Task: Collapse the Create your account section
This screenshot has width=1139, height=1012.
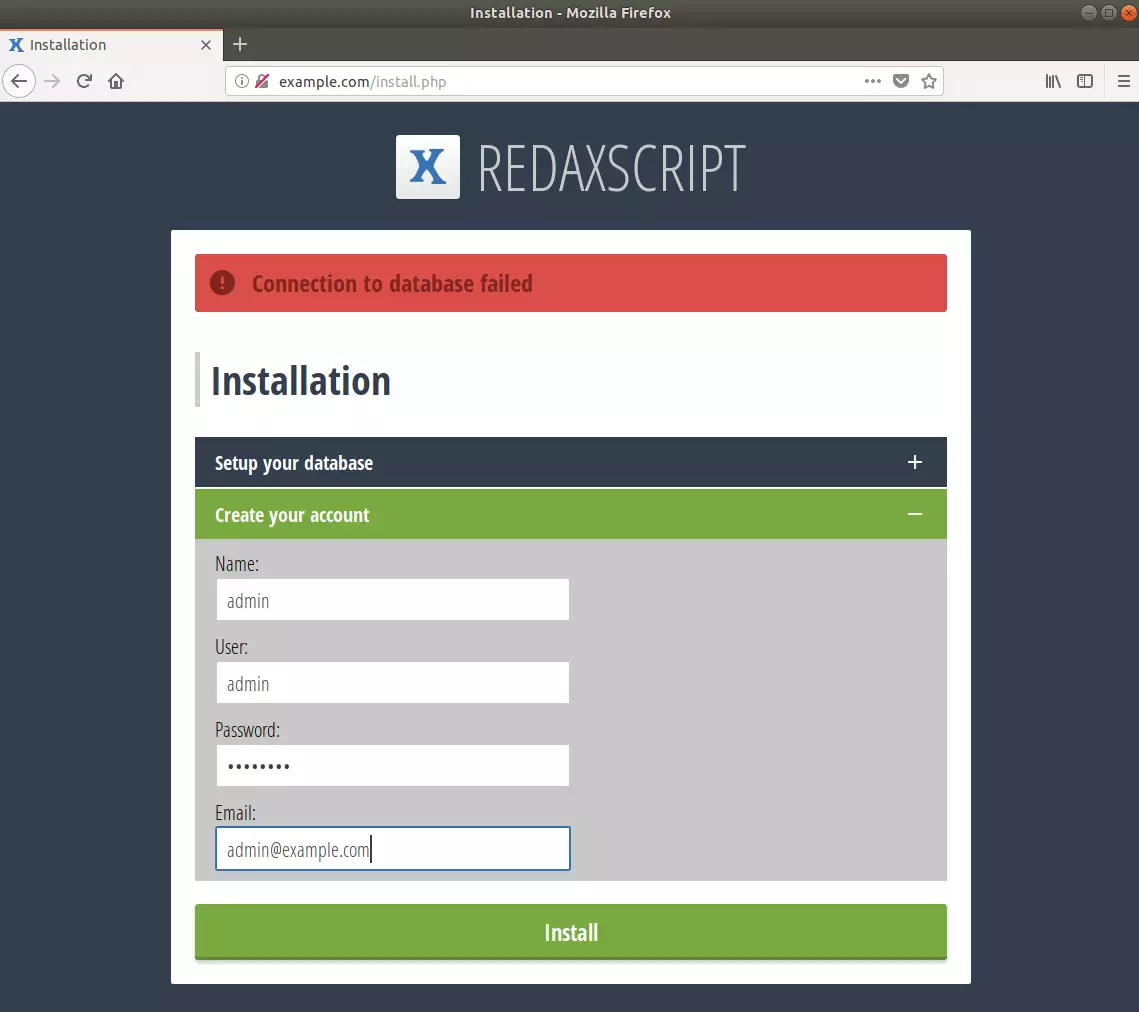Action: coord(570,514)
